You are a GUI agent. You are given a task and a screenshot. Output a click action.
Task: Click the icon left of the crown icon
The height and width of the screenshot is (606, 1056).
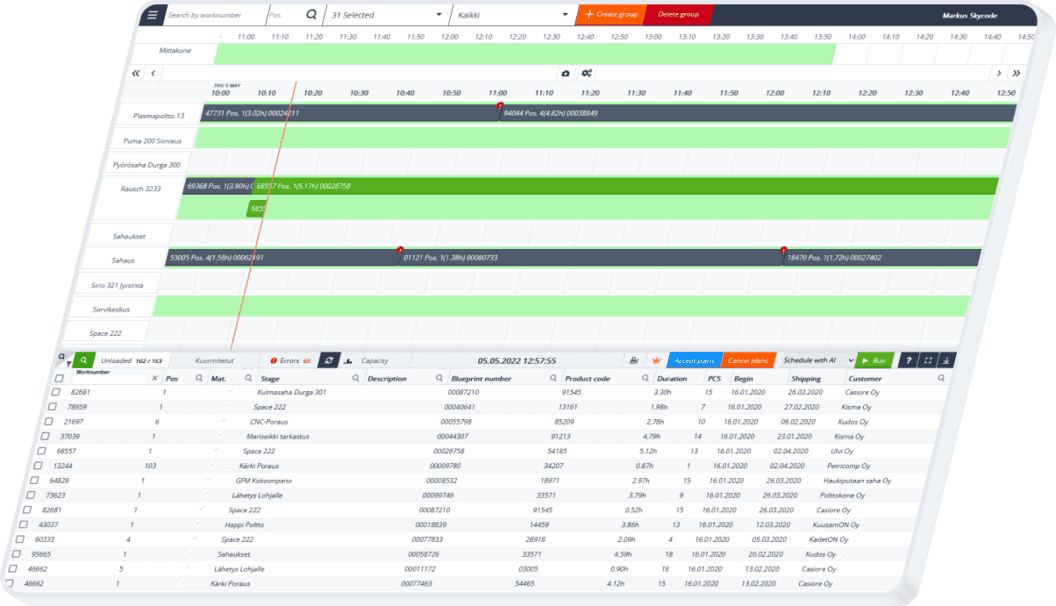click(x=634, y=360)
